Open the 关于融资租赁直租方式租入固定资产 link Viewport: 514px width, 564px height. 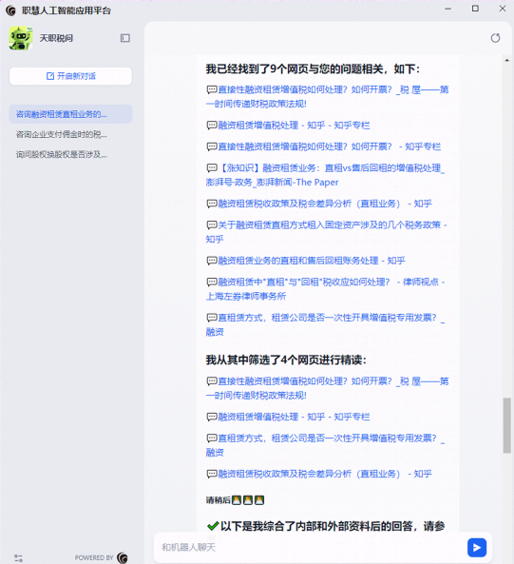point(326,232)
